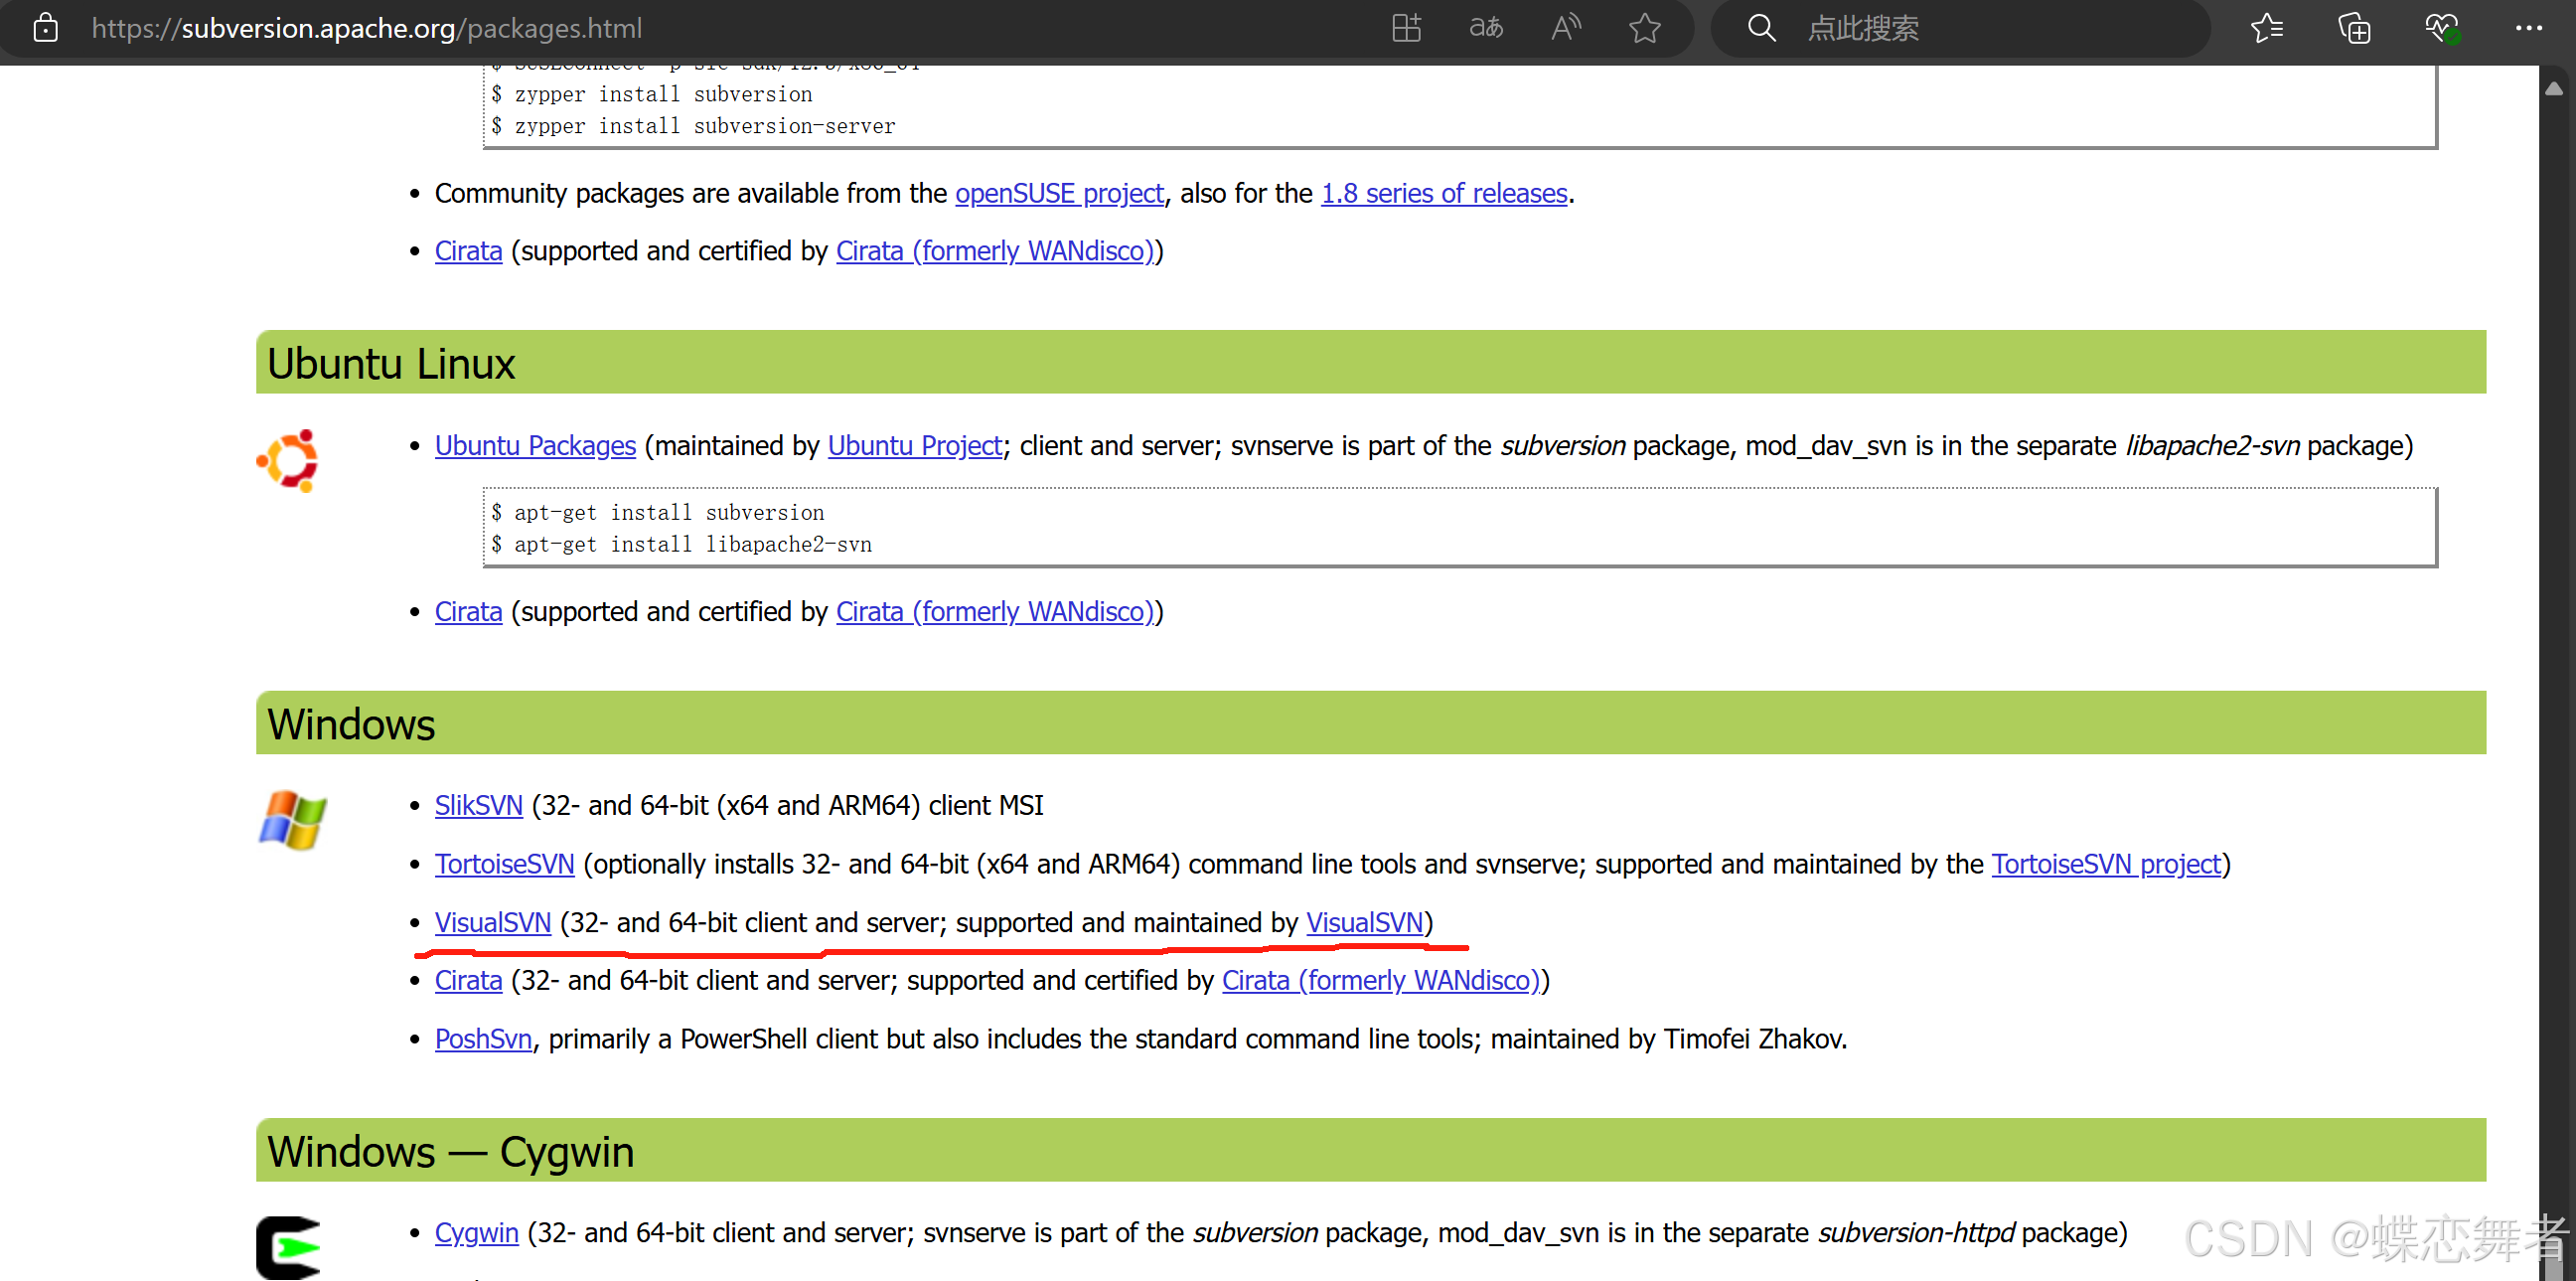
Task: Open the Ubuntu Packages link
Action: [x=535, y=446]
